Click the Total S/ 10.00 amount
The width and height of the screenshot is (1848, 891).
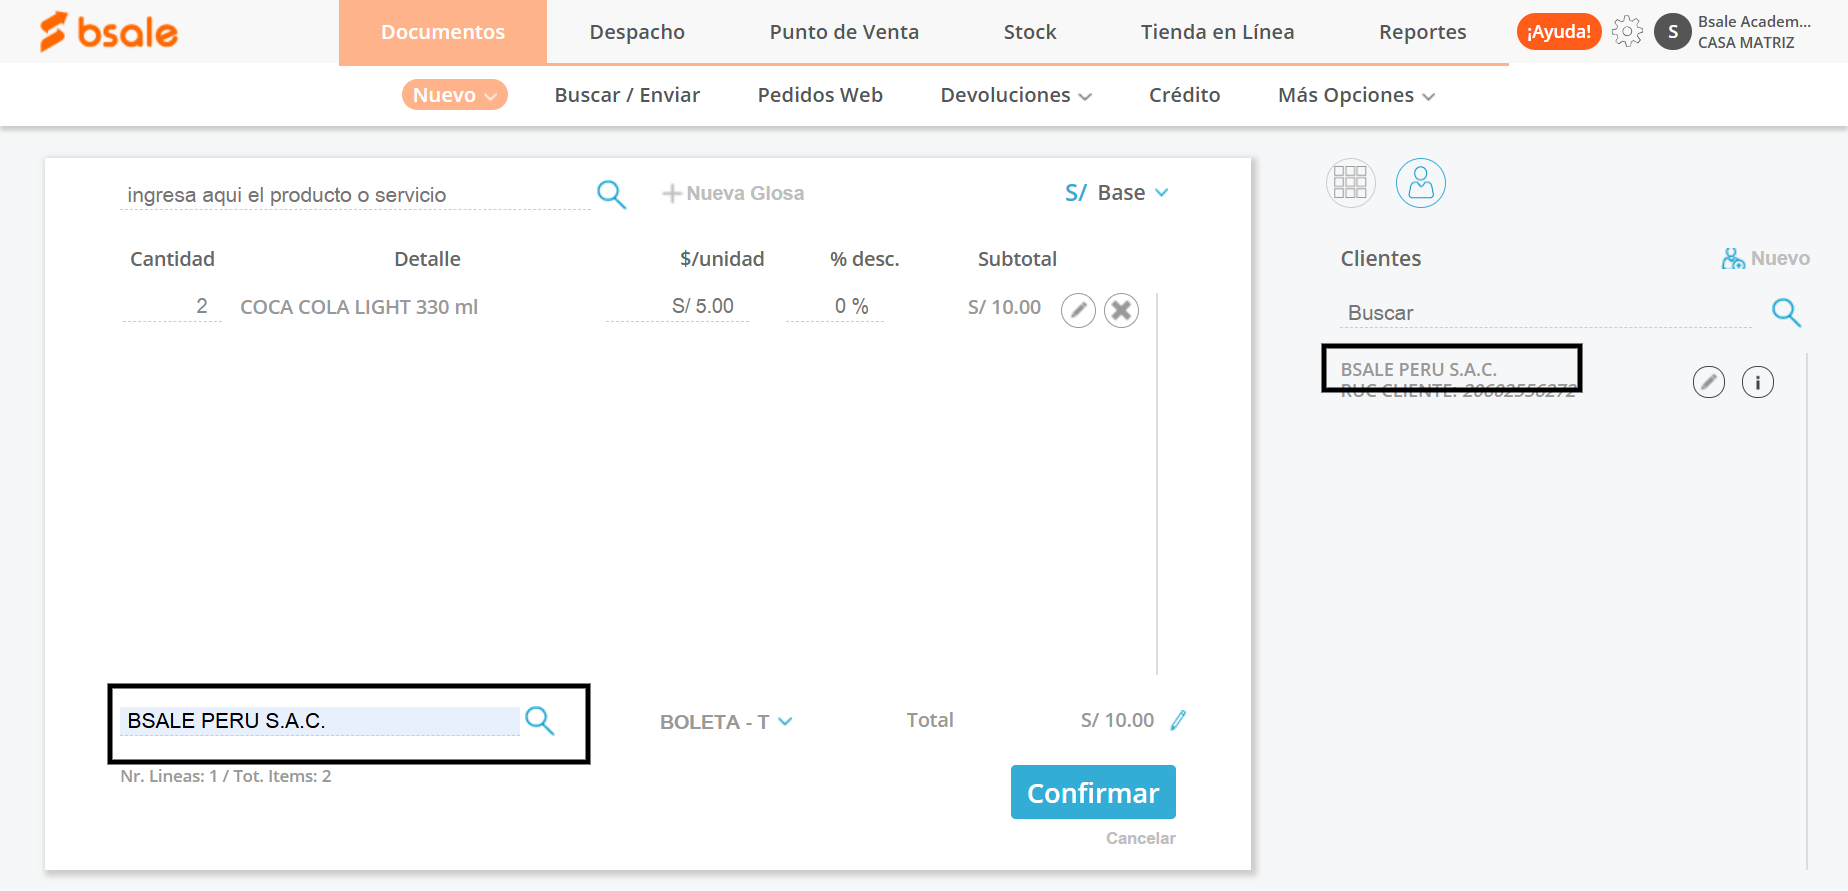click(x=1117, y=720)
